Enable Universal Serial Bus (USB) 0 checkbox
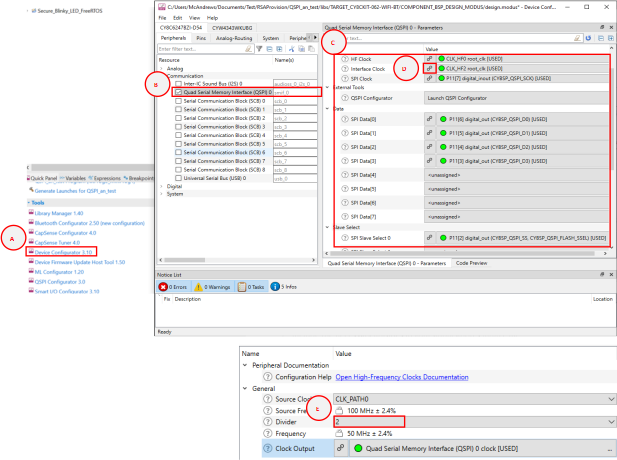 click(178, 178)
